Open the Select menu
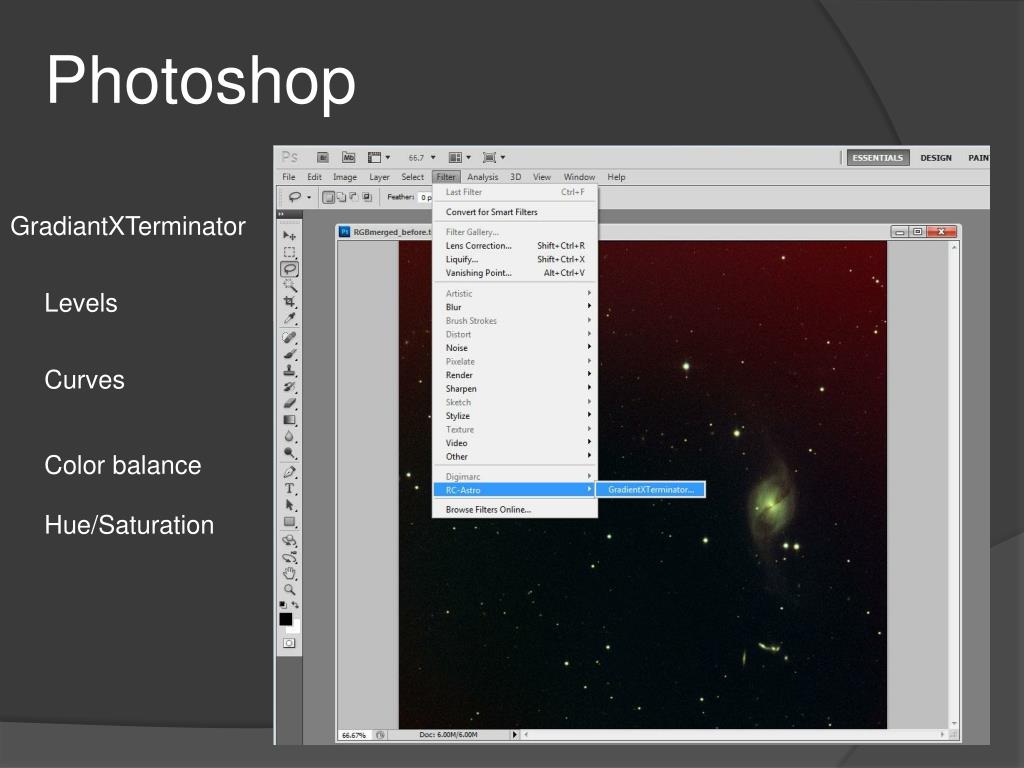Screen dimensions: 1024x768 coord(412,177)
